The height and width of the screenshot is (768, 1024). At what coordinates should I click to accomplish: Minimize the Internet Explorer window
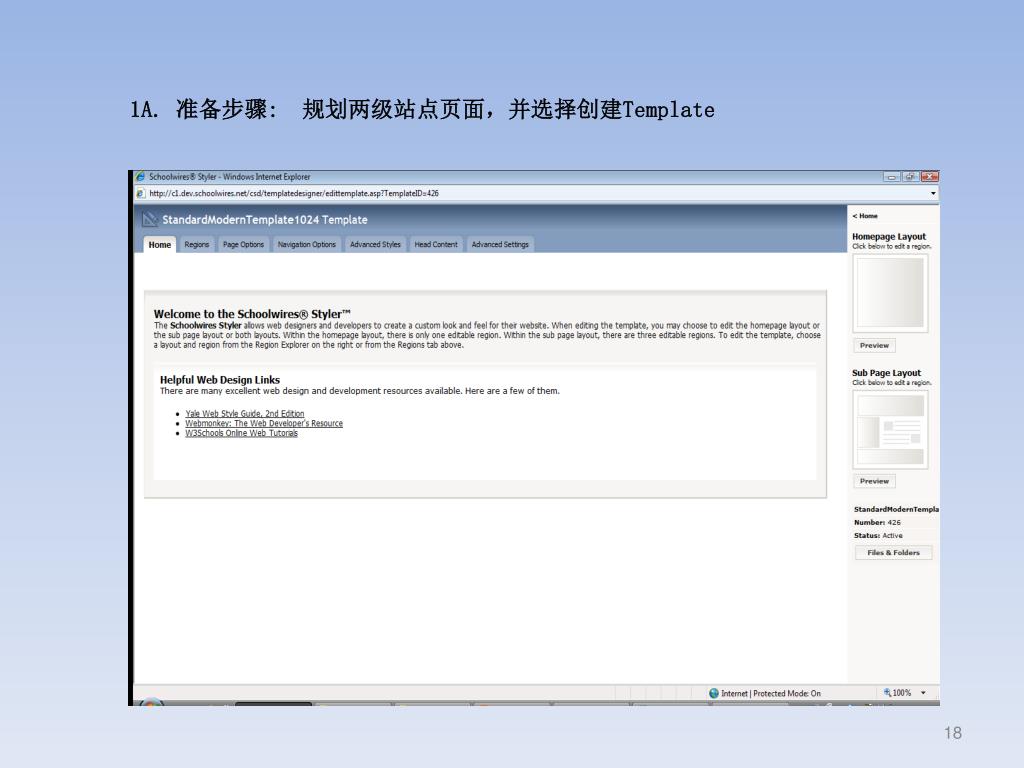coord(891,177)
